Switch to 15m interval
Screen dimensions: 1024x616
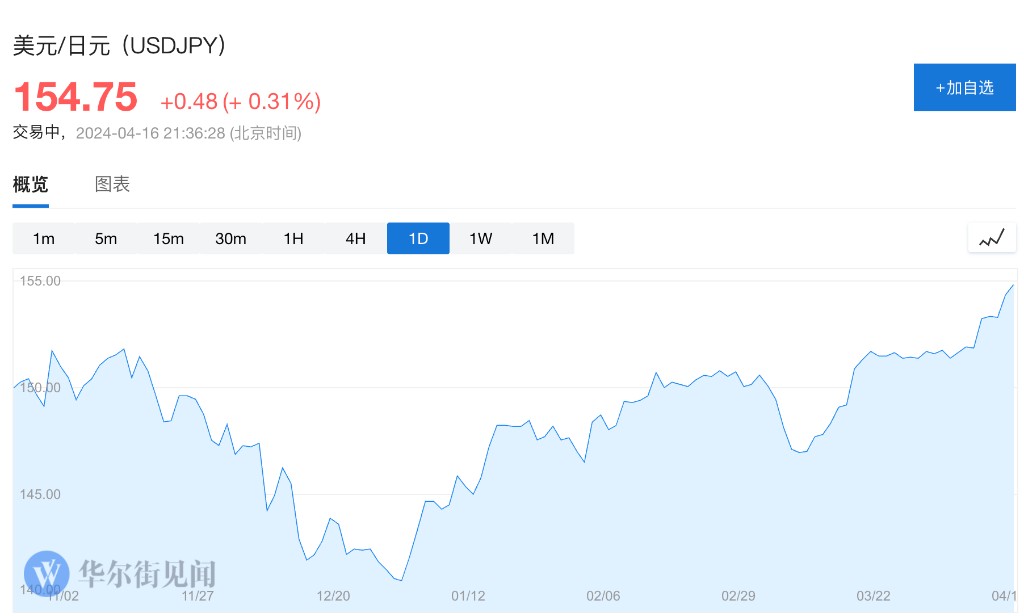click(168, 238)
